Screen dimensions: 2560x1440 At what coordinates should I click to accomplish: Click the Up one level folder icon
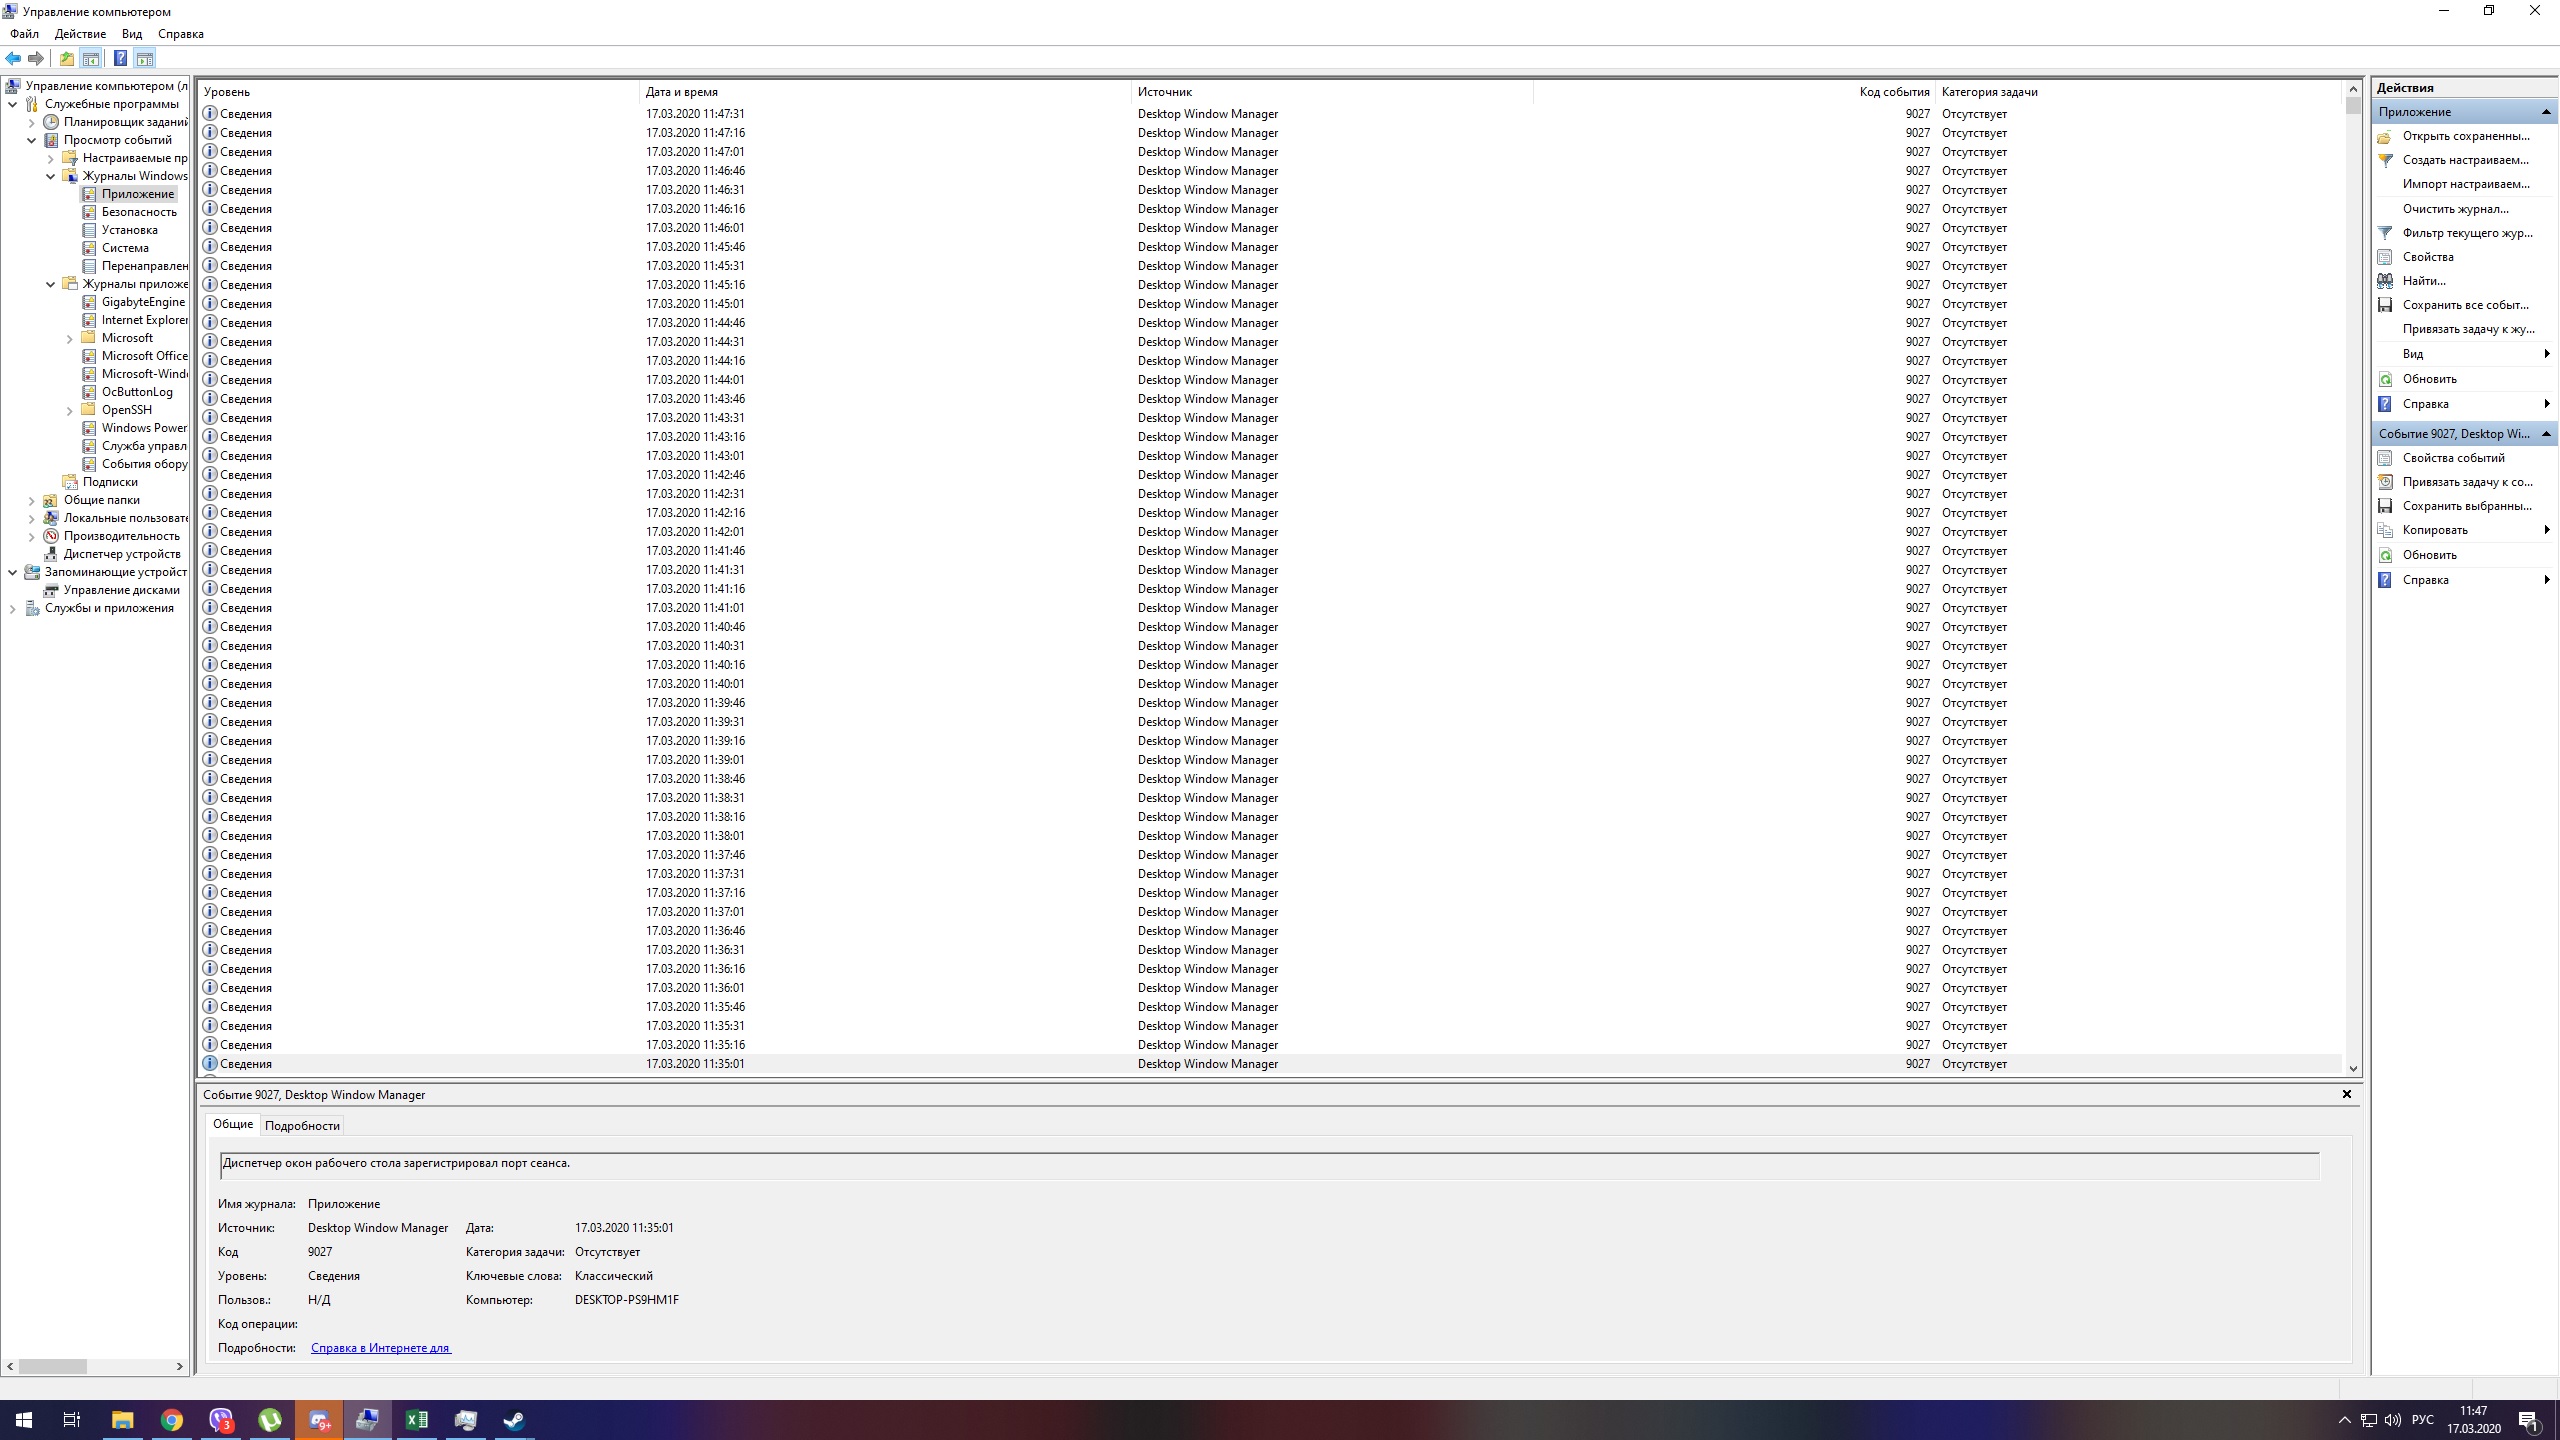pyautogui.click(x=66, y=58)
